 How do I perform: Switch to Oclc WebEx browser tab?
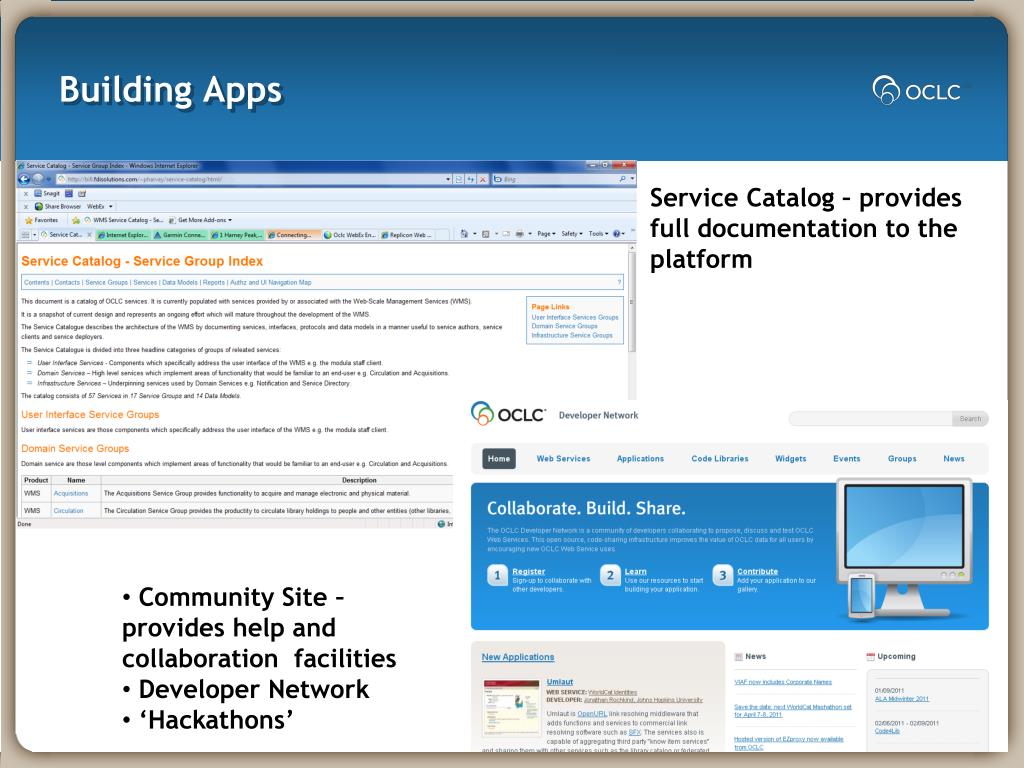[x=349, y=234]
